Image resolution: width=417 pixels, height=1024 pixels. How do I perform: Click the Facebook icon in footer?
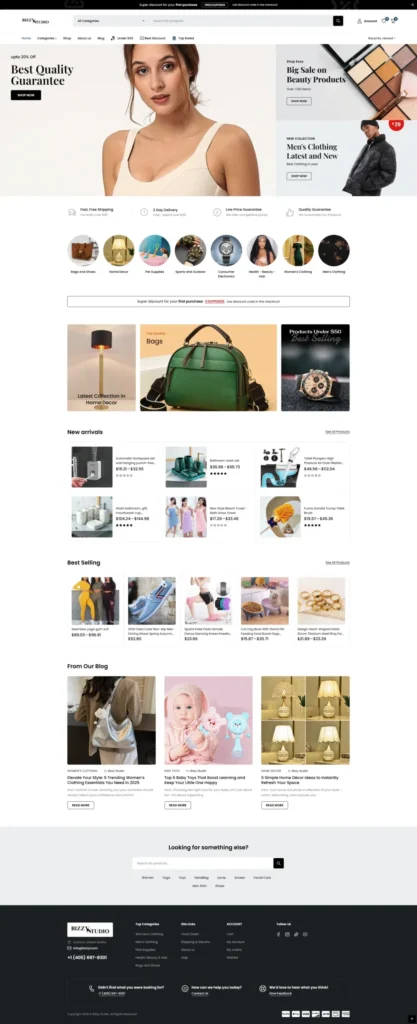point(279,935)
